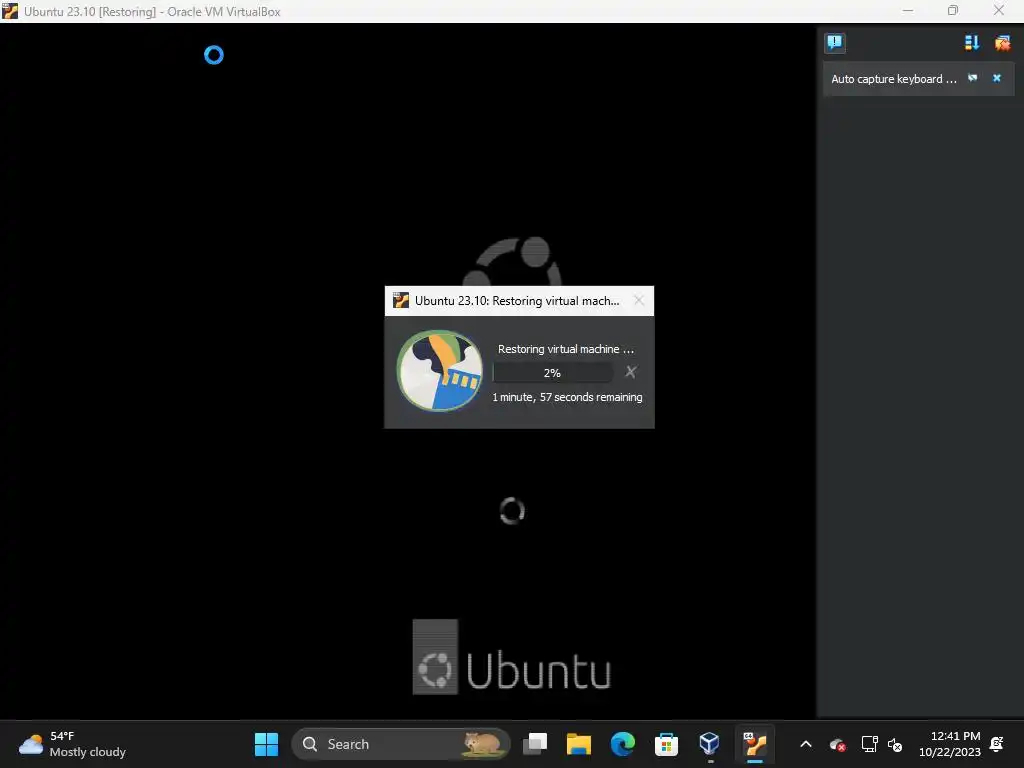Click the delete finished notifications icon
This screenshot has width=1024, height=768.
tap(1002, 43)
